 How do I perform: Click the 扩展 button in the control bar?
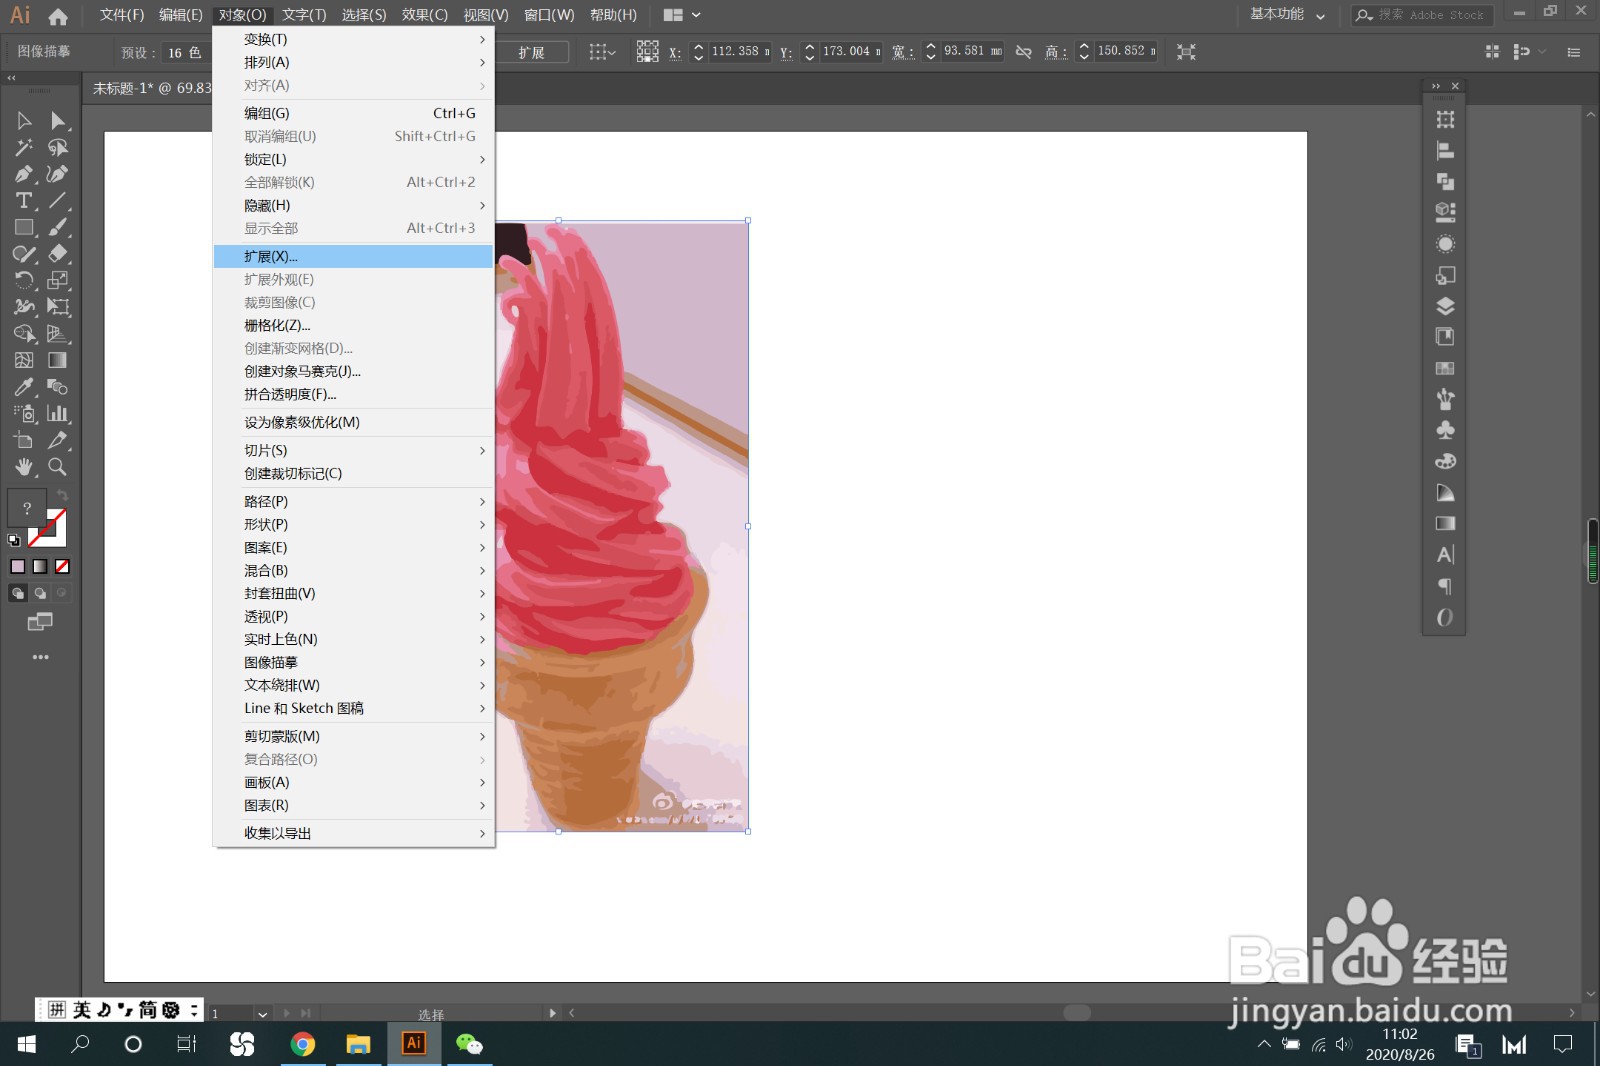coord(531,53)
